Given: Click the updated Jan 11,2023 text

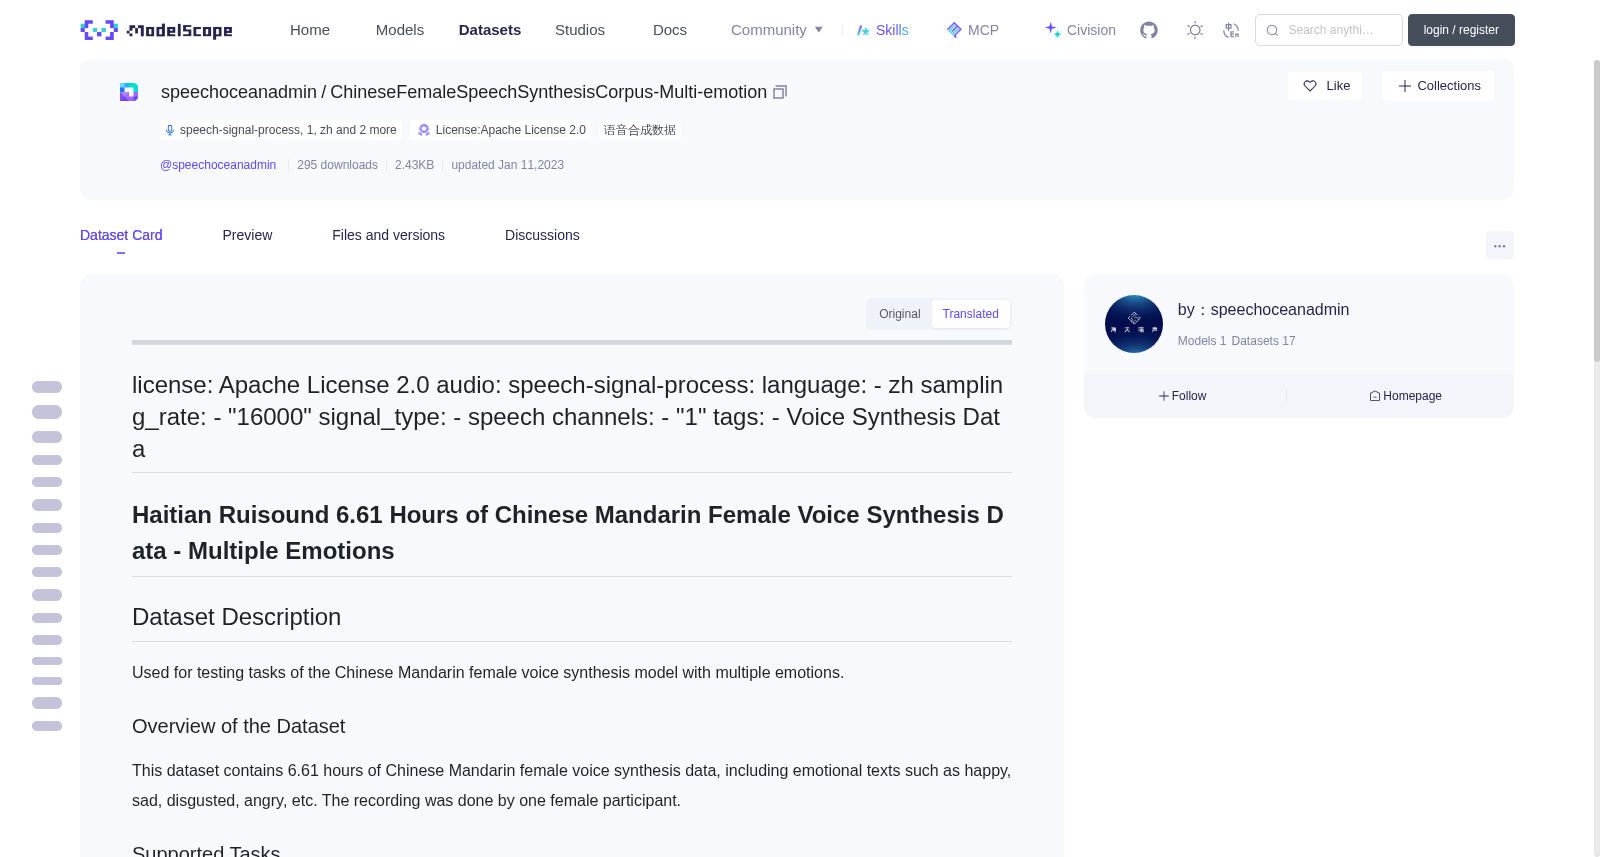Looking at the screenshot, I should tap(507, 165).
